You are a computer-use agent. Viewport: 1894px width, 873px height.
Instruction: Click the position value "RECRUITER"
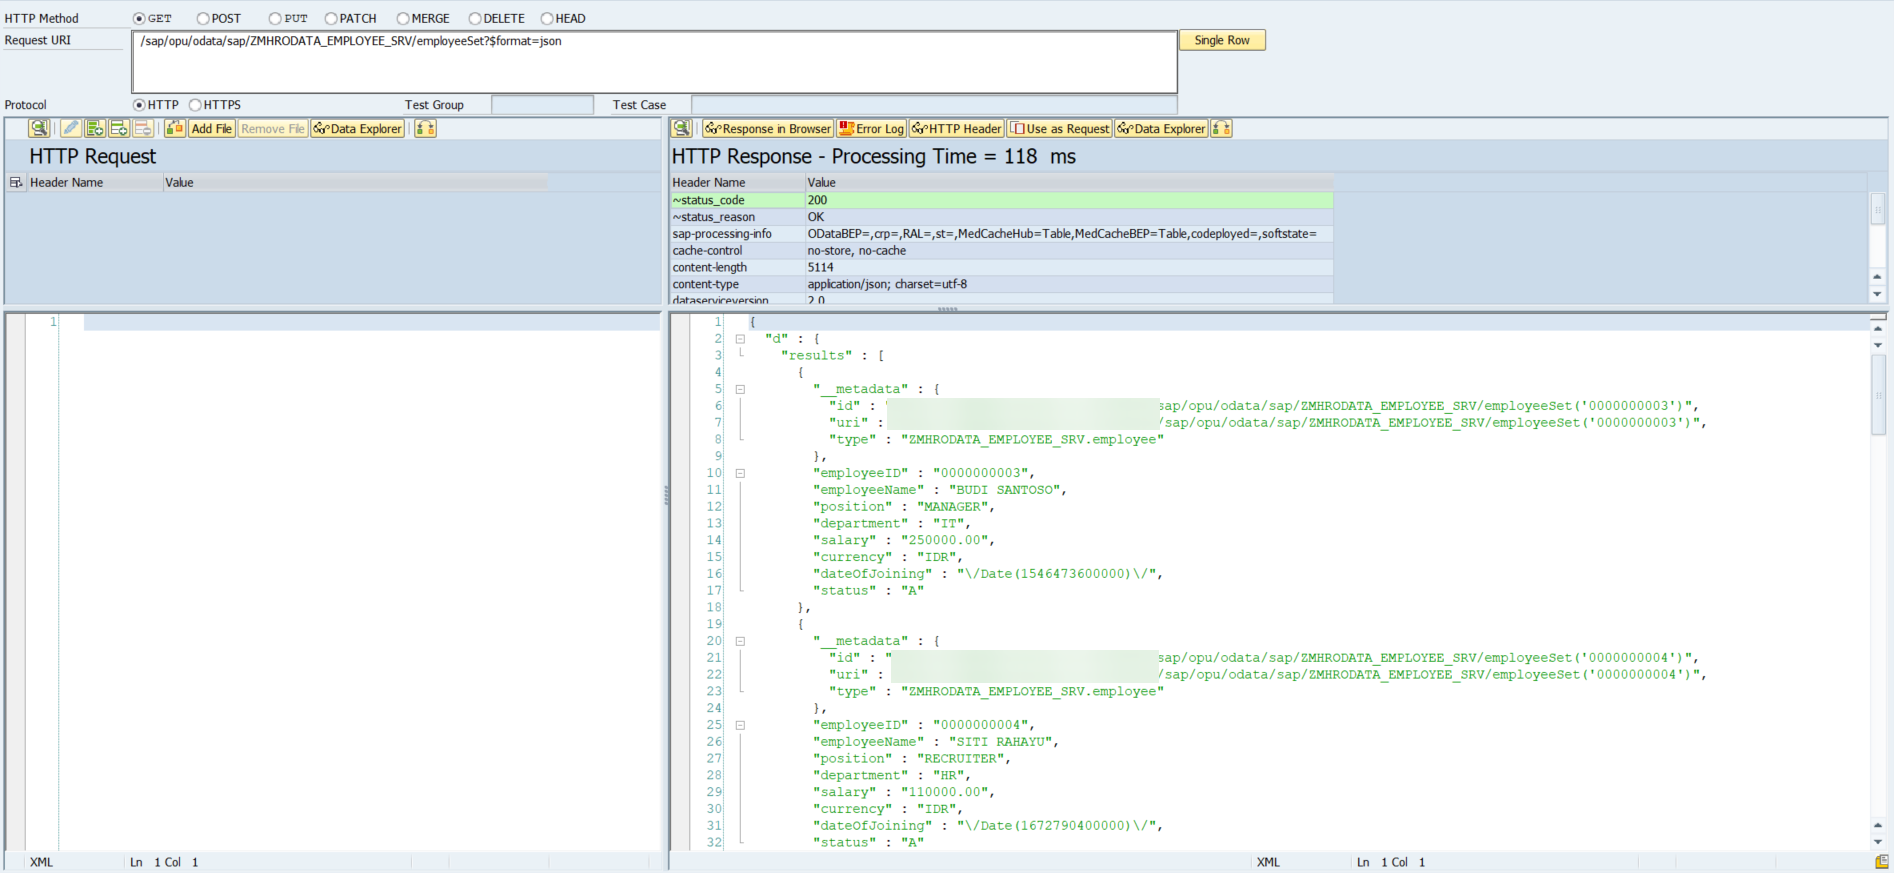pyautogui.click(x=962, y=759)
